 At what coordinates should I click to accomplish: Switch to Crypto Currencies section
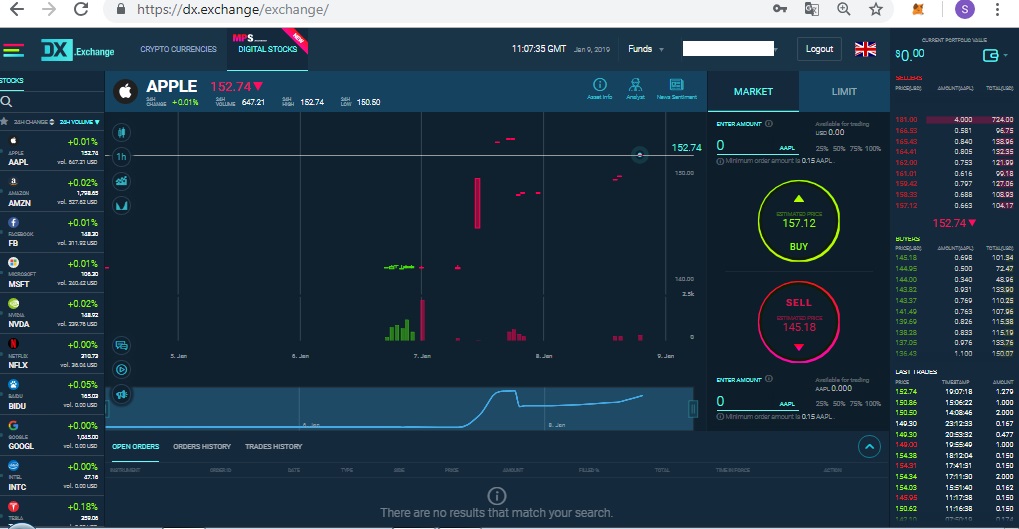pyautogui.click(x=178, y=49)
